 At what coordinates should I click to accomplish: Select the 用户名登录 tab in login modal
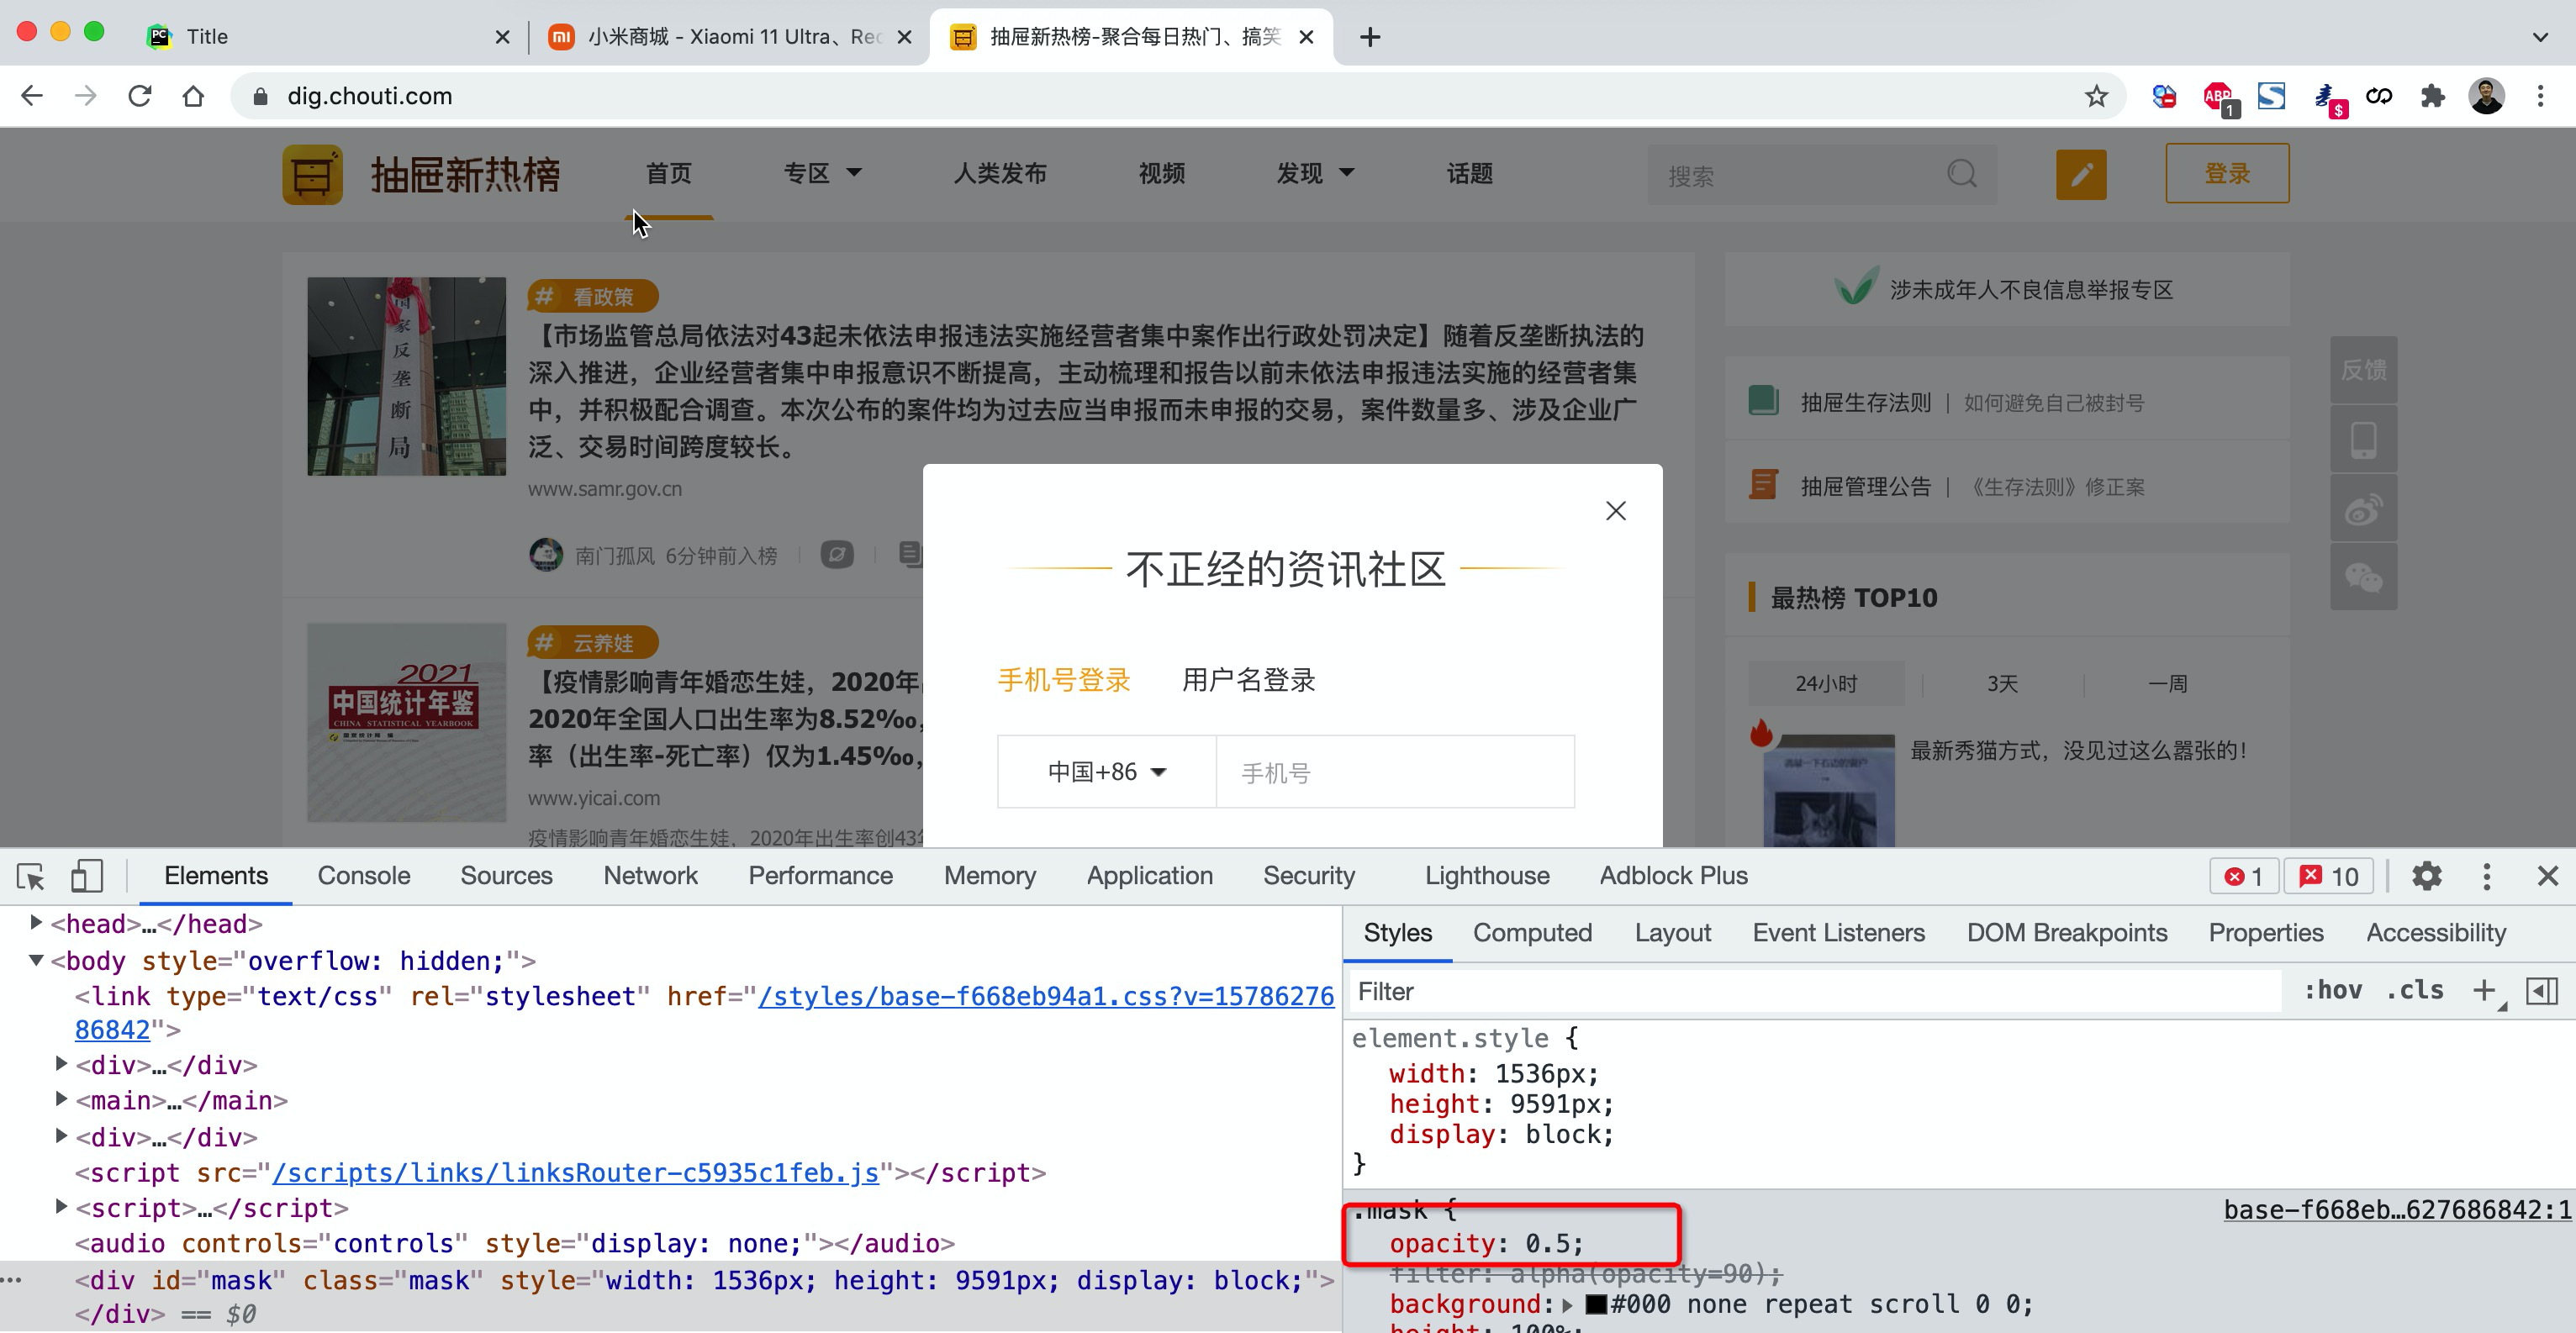(x=1249, y=678)
